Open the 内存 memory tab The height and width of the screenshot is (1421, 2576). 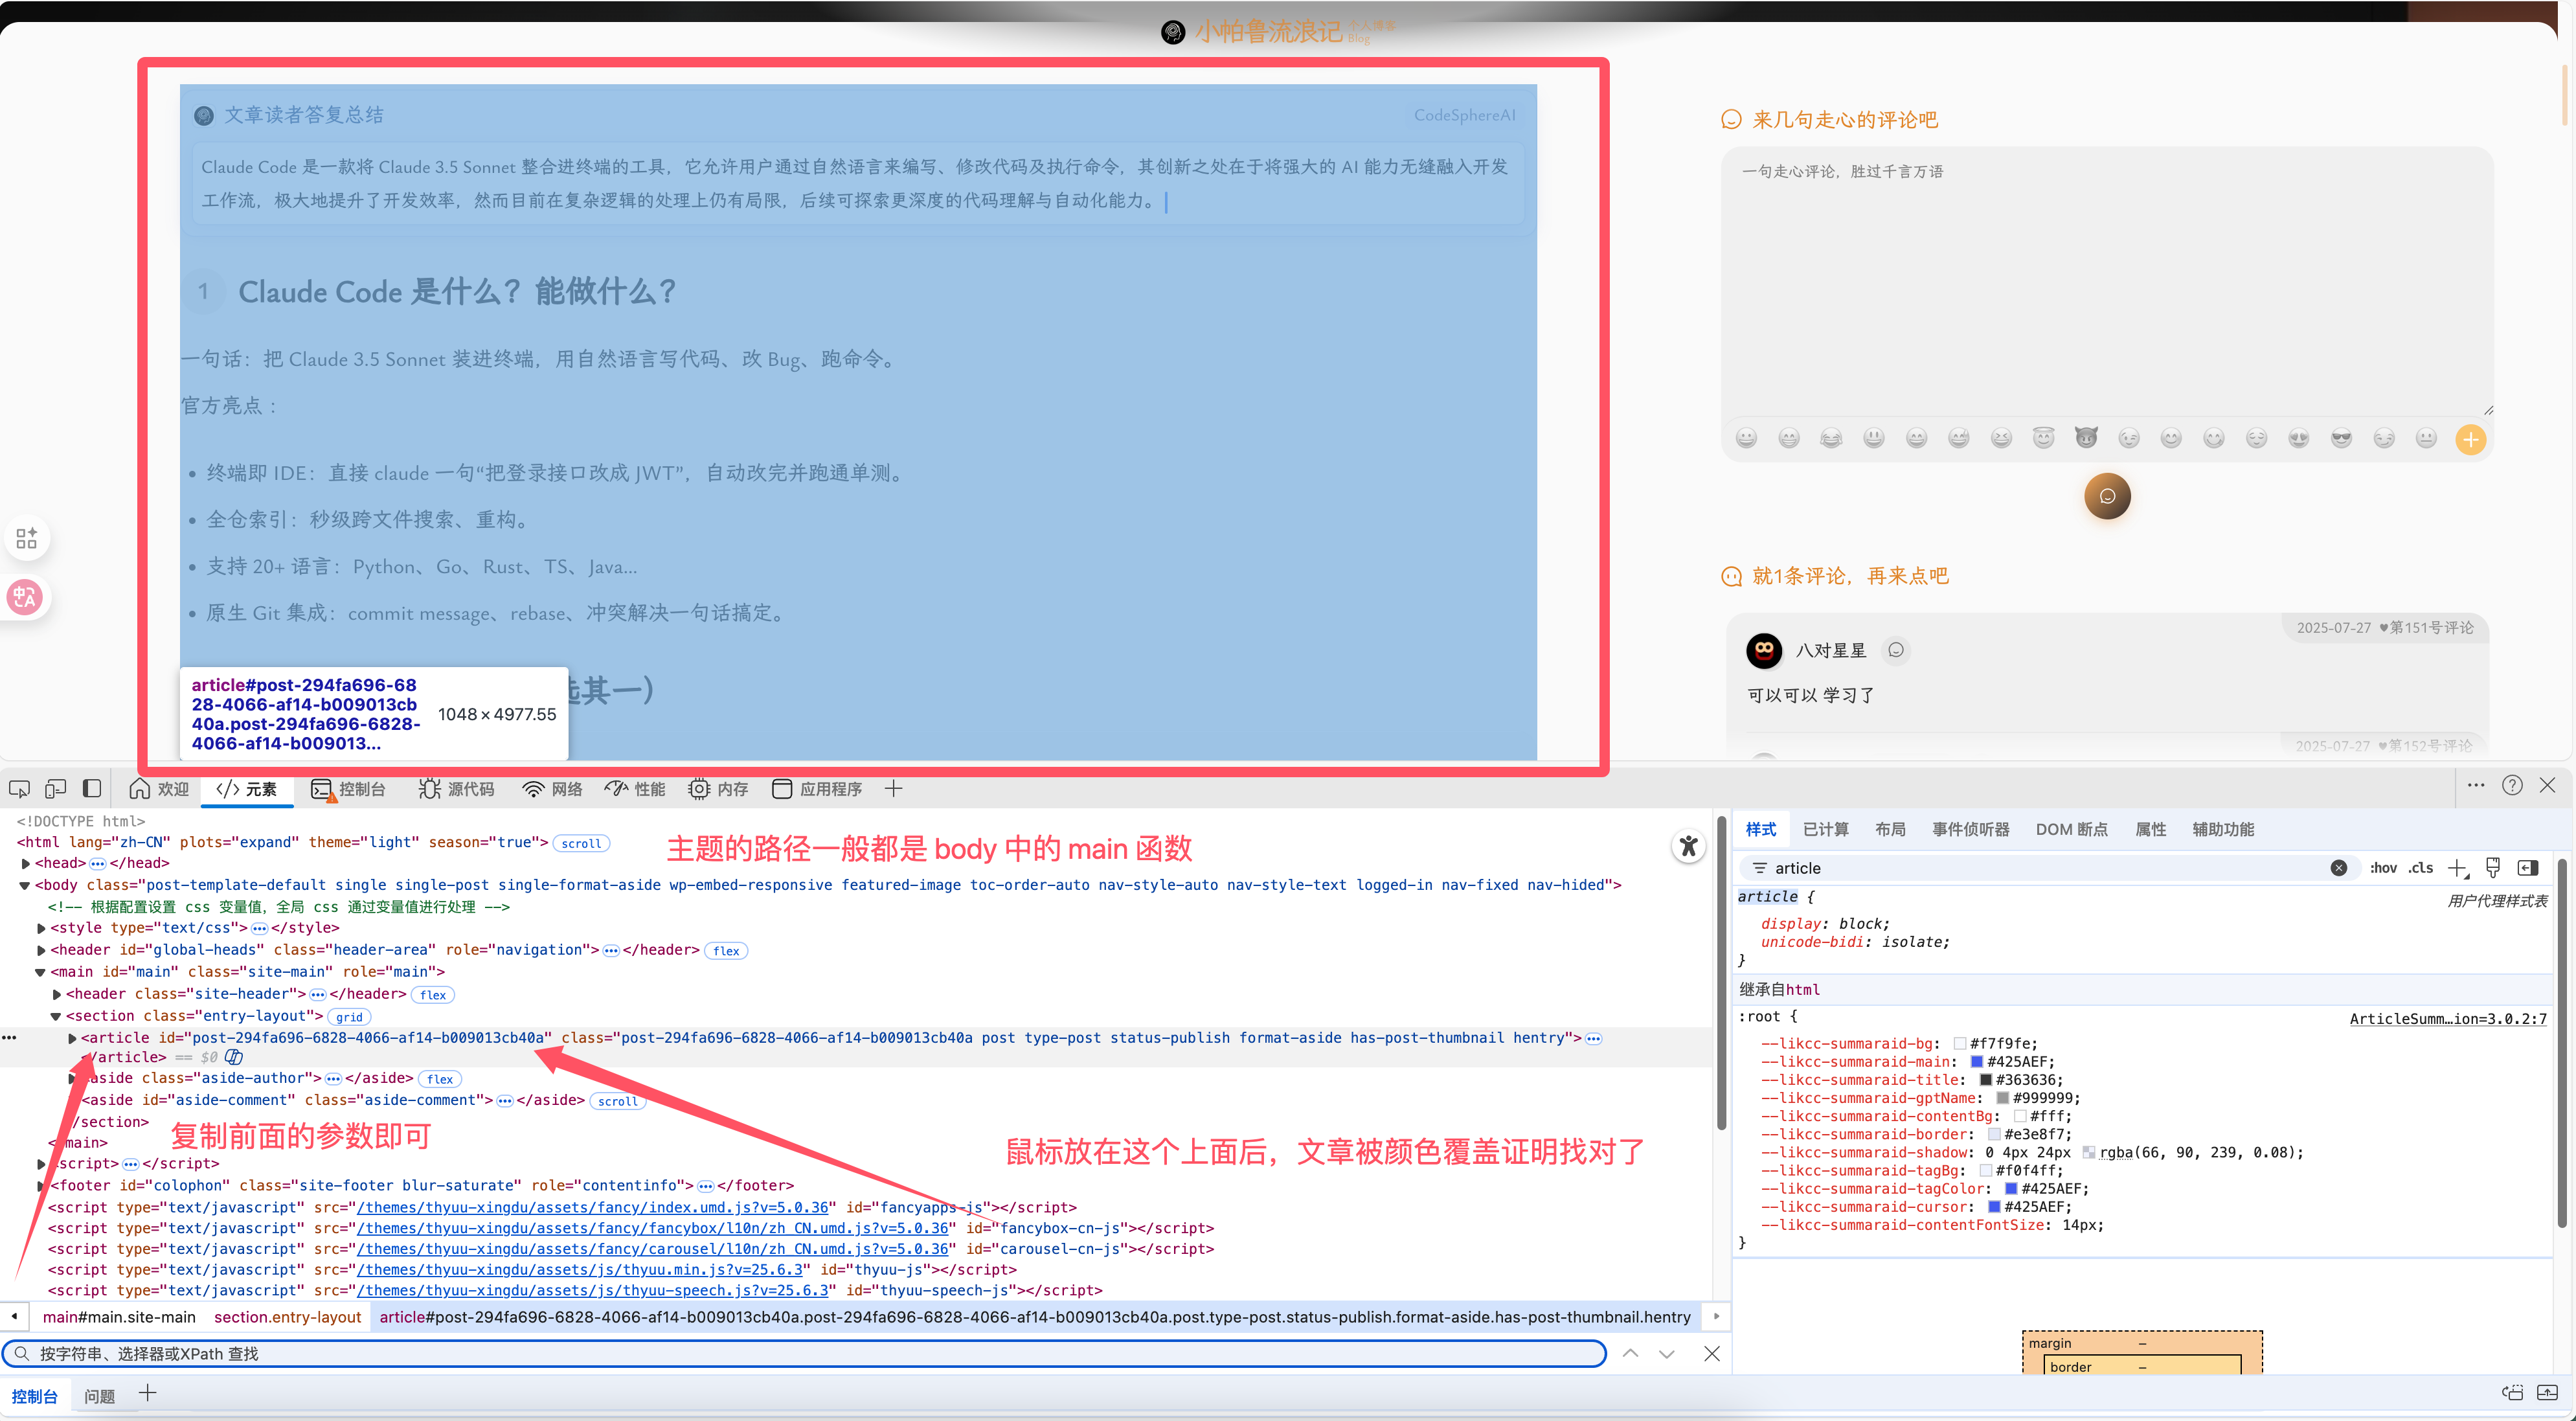(718, 789)
